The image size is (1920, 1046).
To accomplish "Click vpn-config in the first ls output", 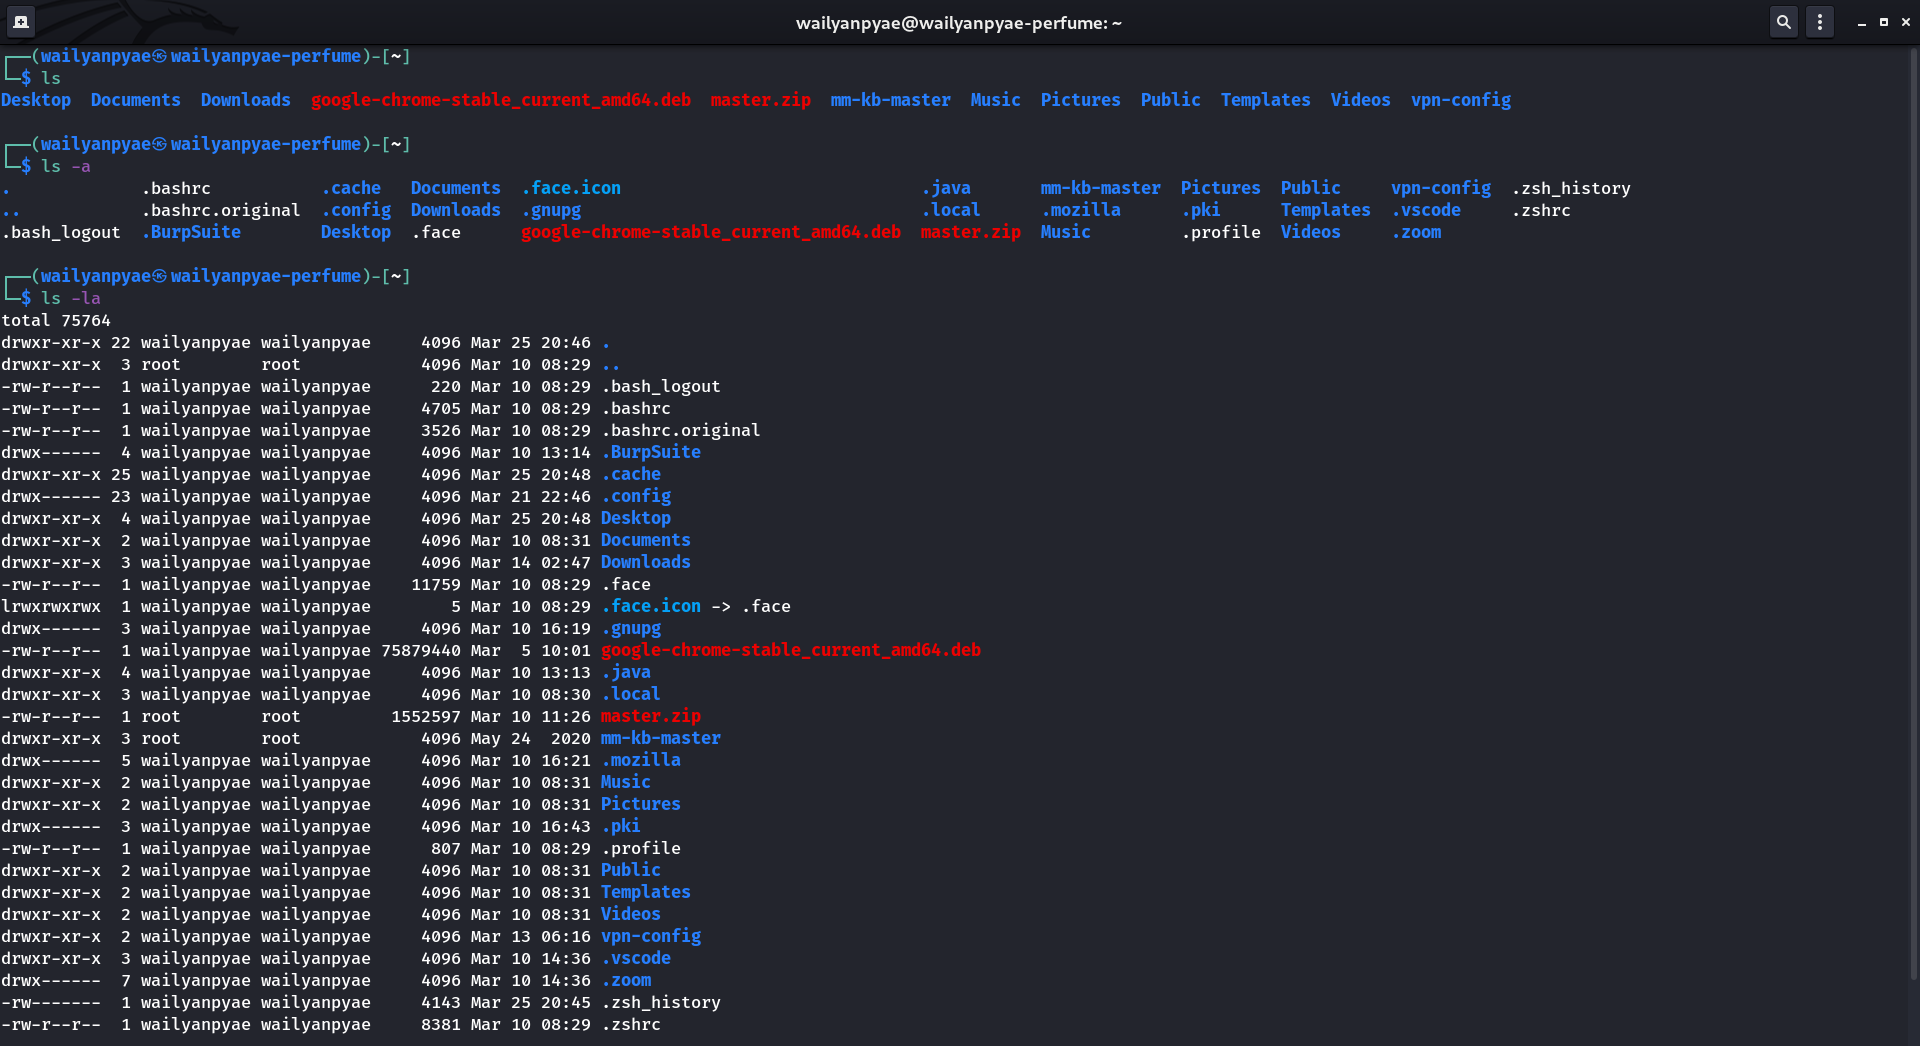I will [1460, 100].
